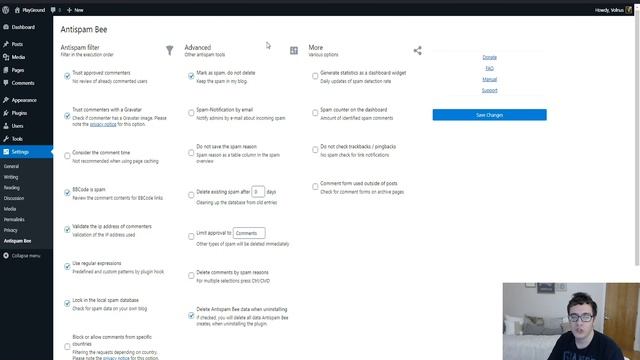Image resolution: width=640 pixels, height=360 pixels.
Task: Click the user avatar beside Howdy
Action: tap(628, 10)
